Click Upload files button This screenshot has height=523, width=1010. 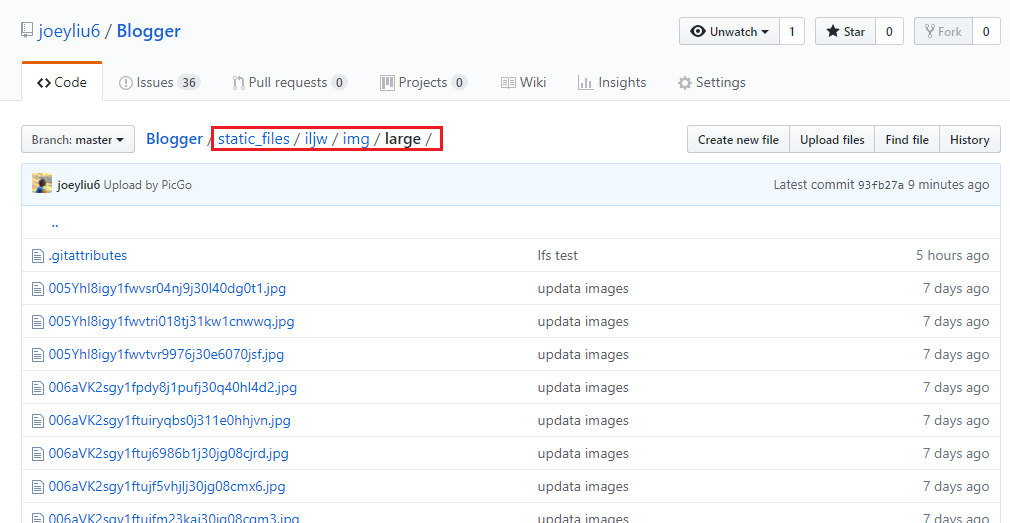tap(832, 140)
